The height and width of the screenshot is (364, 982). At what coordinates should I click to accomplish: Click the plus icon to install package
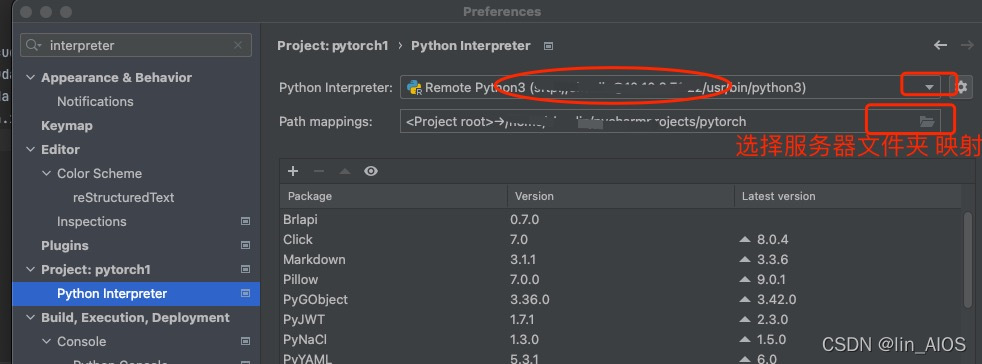click(292, 171)
